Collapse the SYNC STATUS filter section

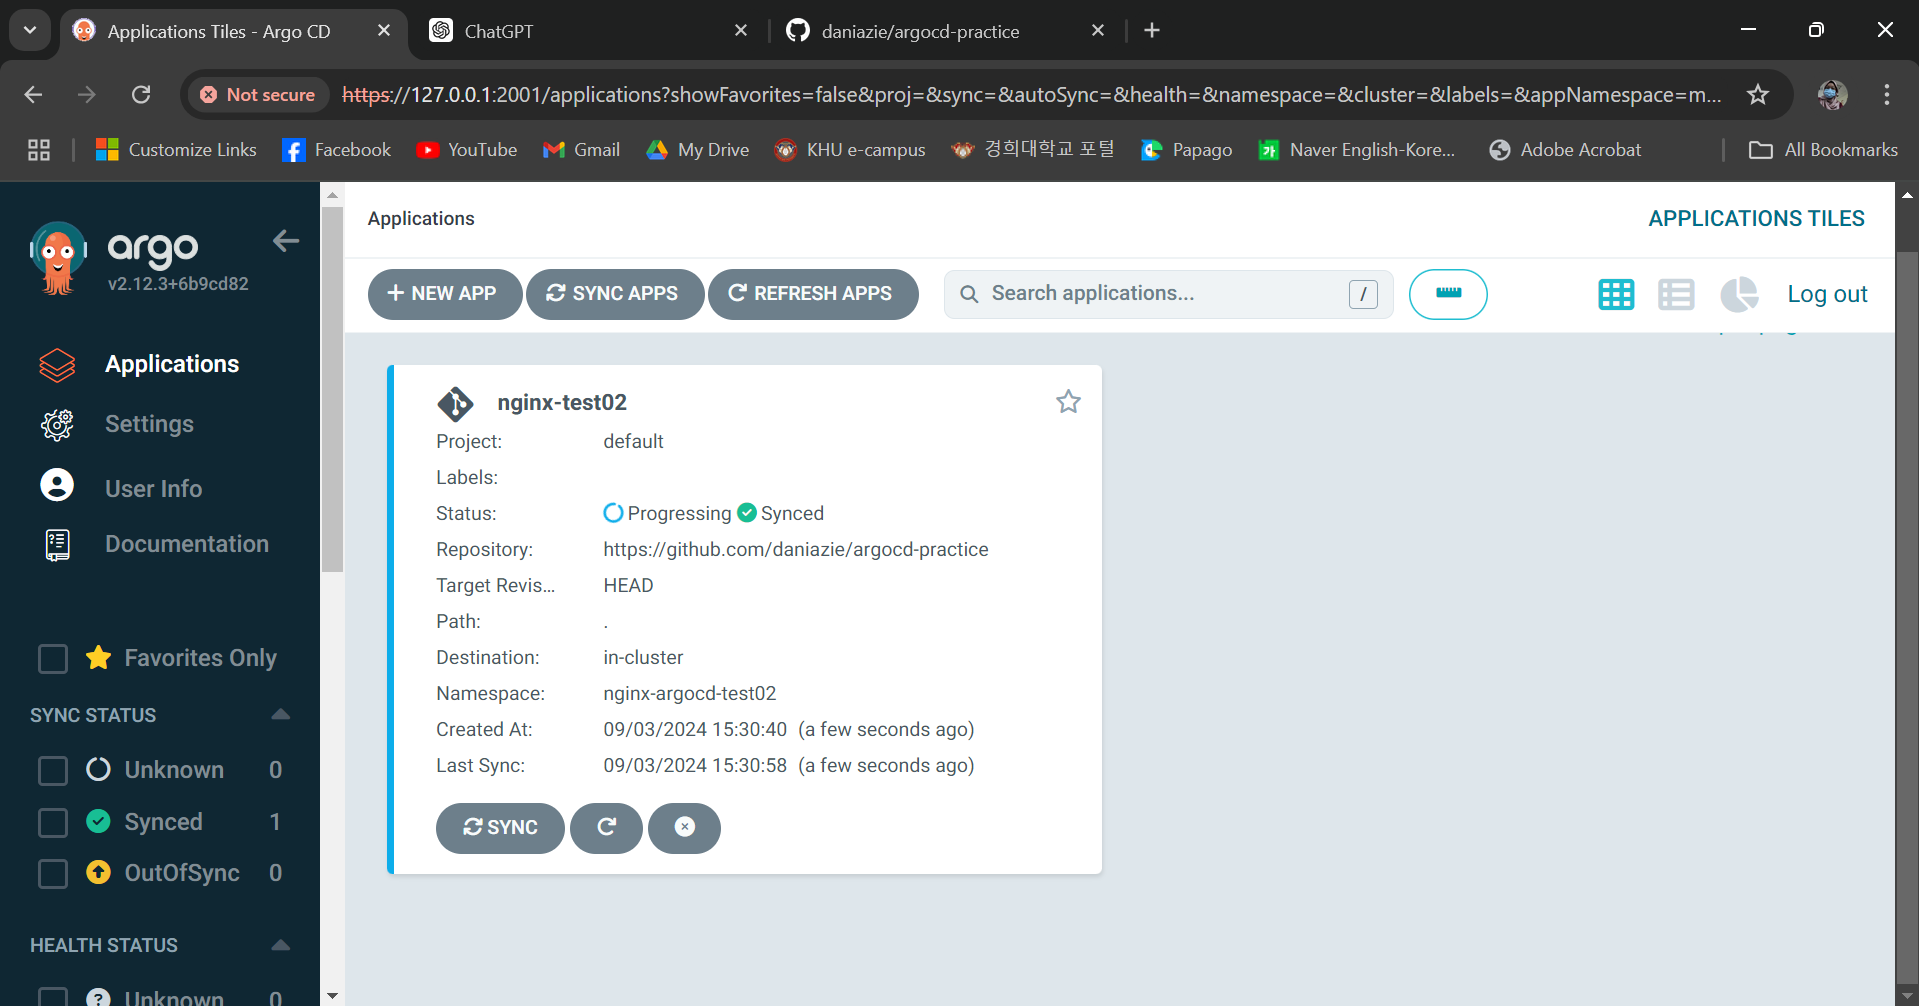(281, 714)
